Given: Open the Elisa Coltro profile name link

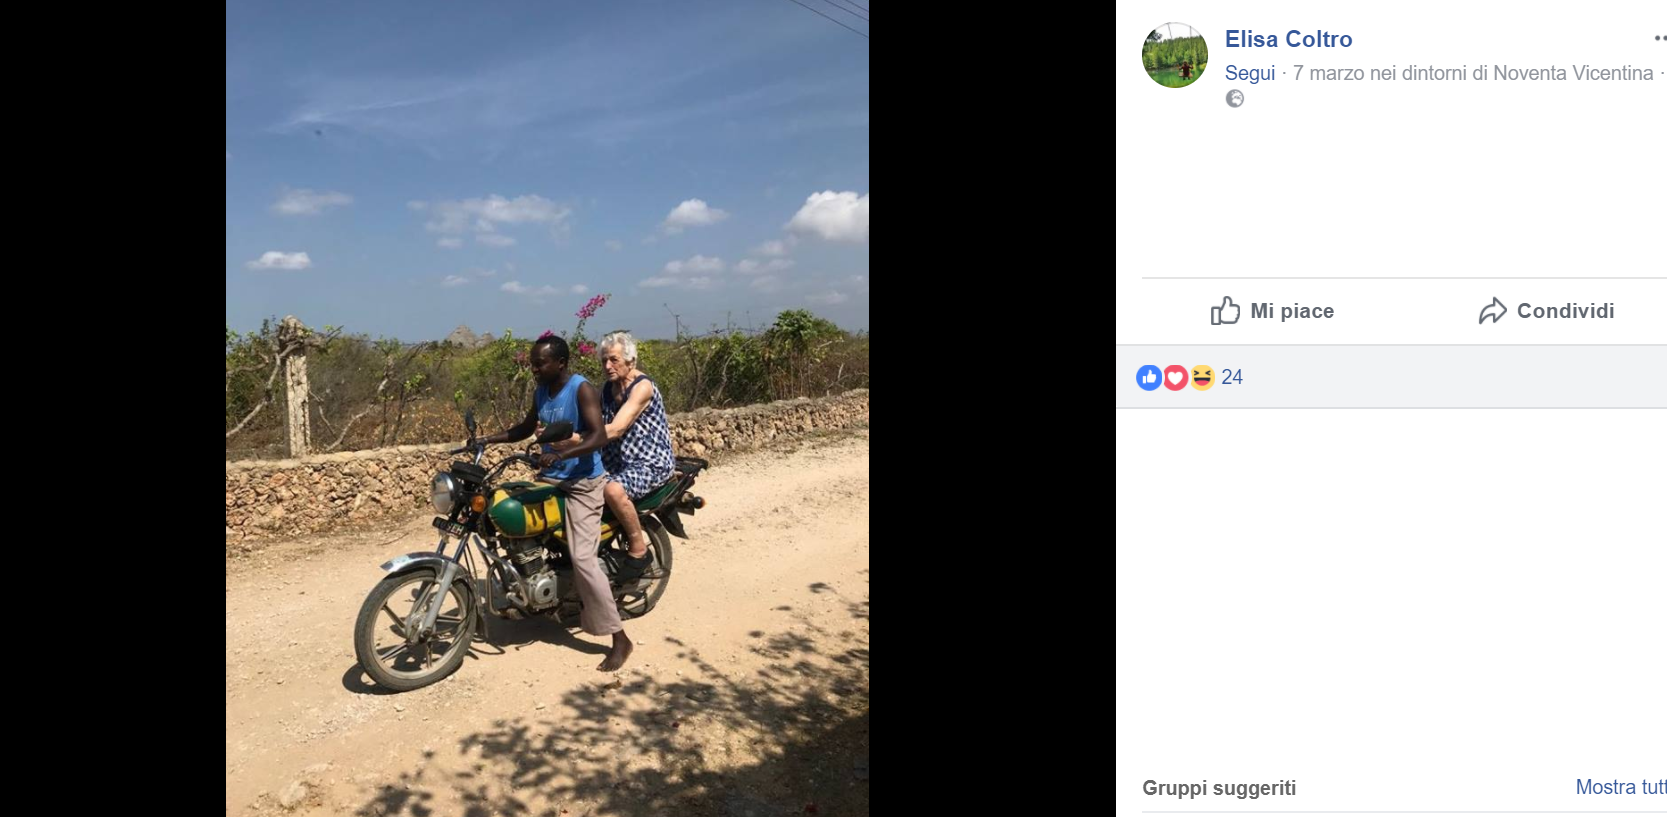Looking at the screenshot, I should pos(1288,39).
